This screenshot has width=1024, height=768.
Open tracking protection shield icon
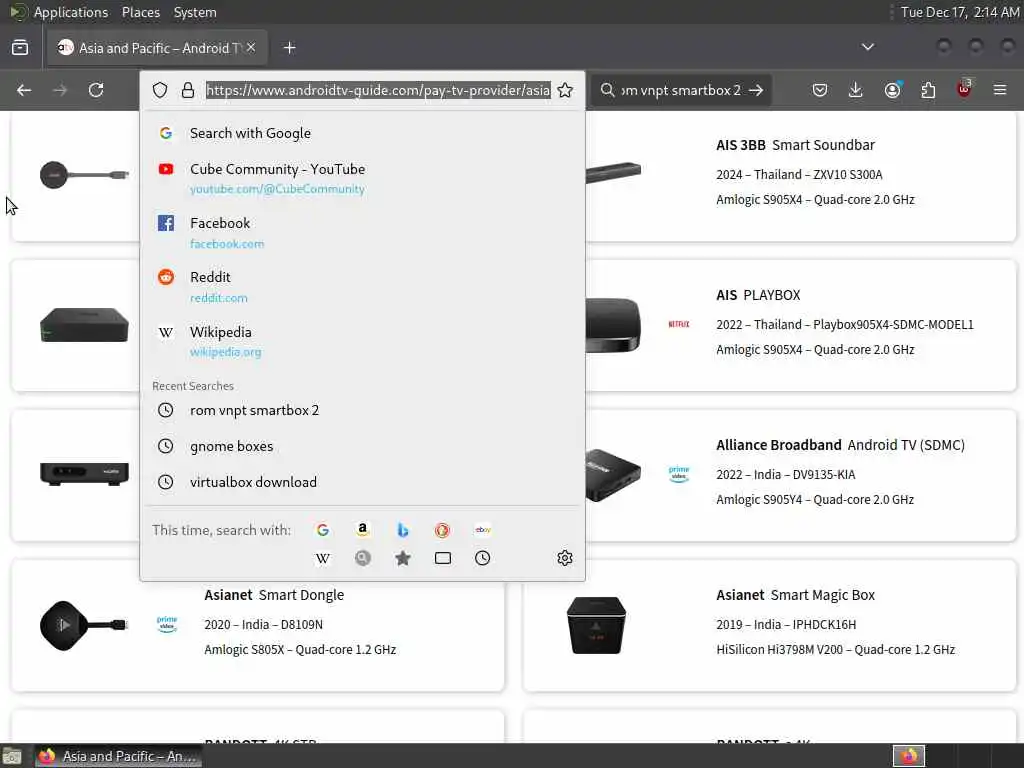160,90
